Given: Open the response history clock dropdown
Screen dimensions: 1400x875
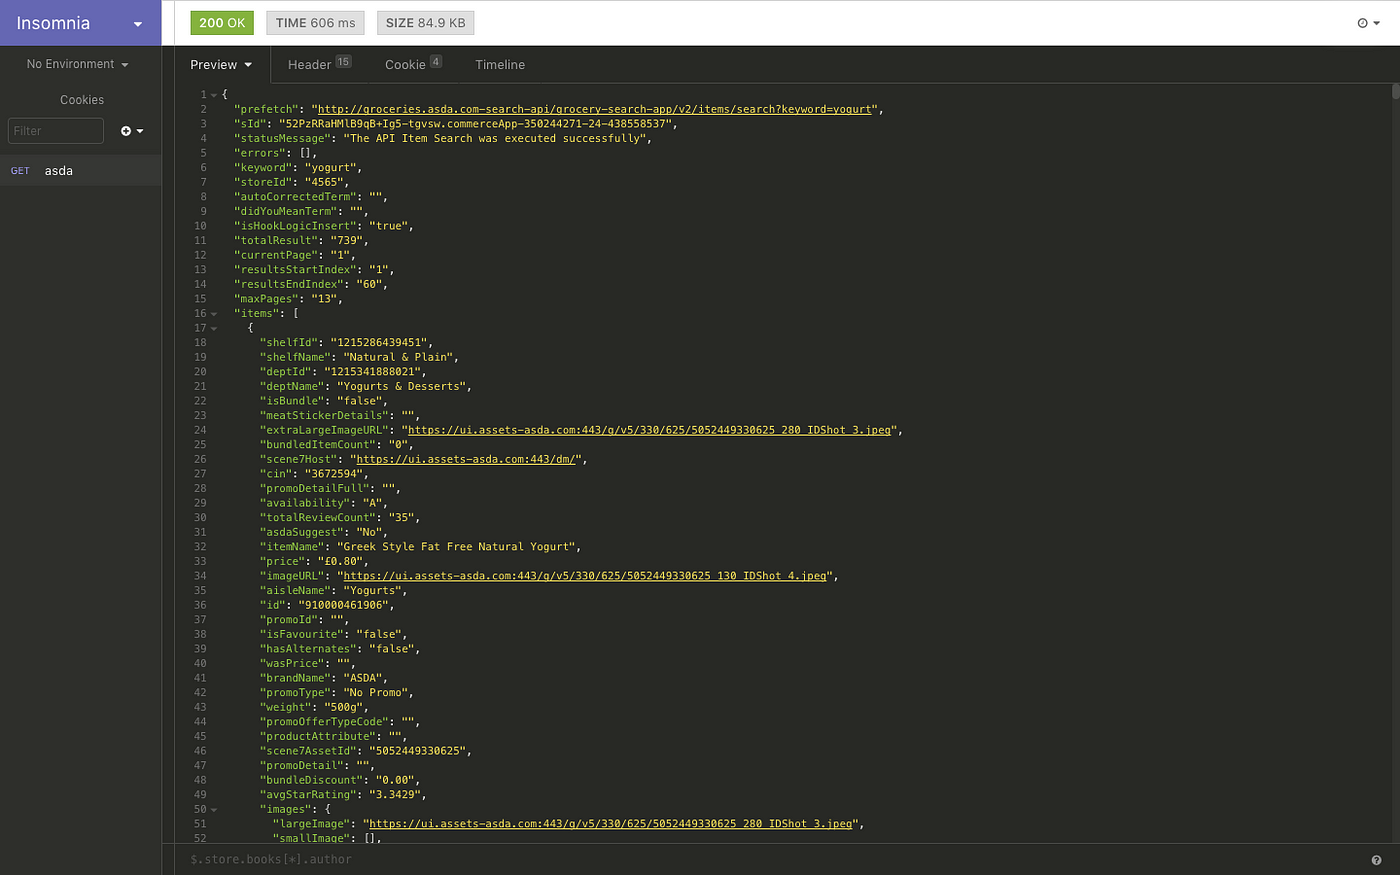Looking at the screenshot, I should (x=1368, y=23).
